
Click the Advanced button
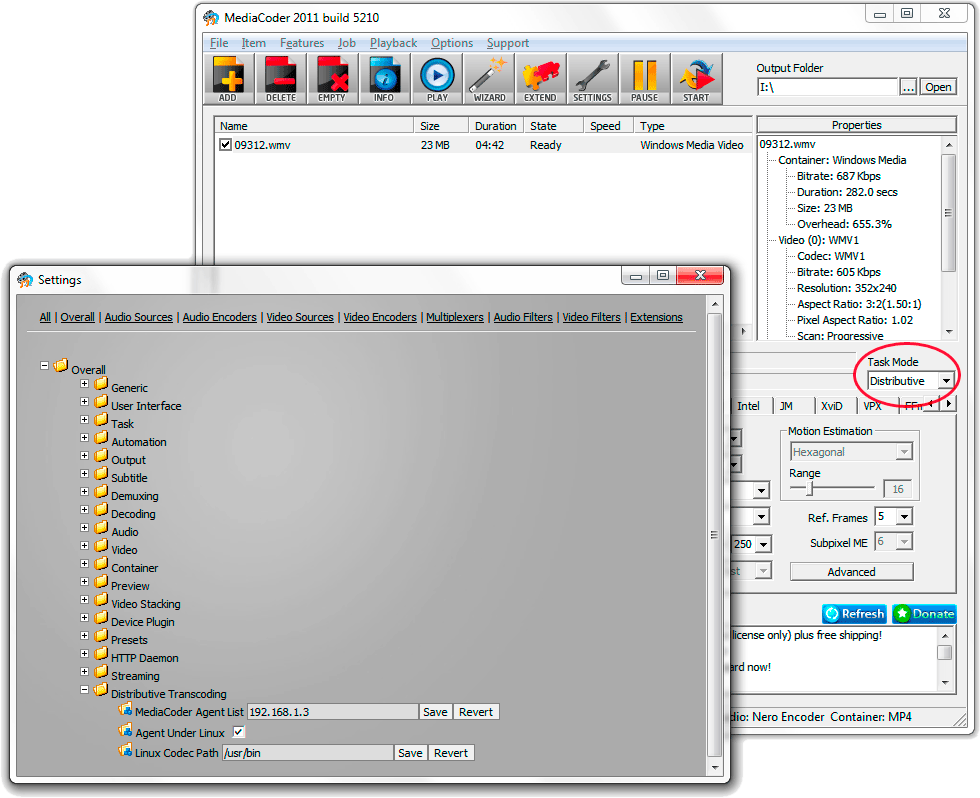point(851,572)
